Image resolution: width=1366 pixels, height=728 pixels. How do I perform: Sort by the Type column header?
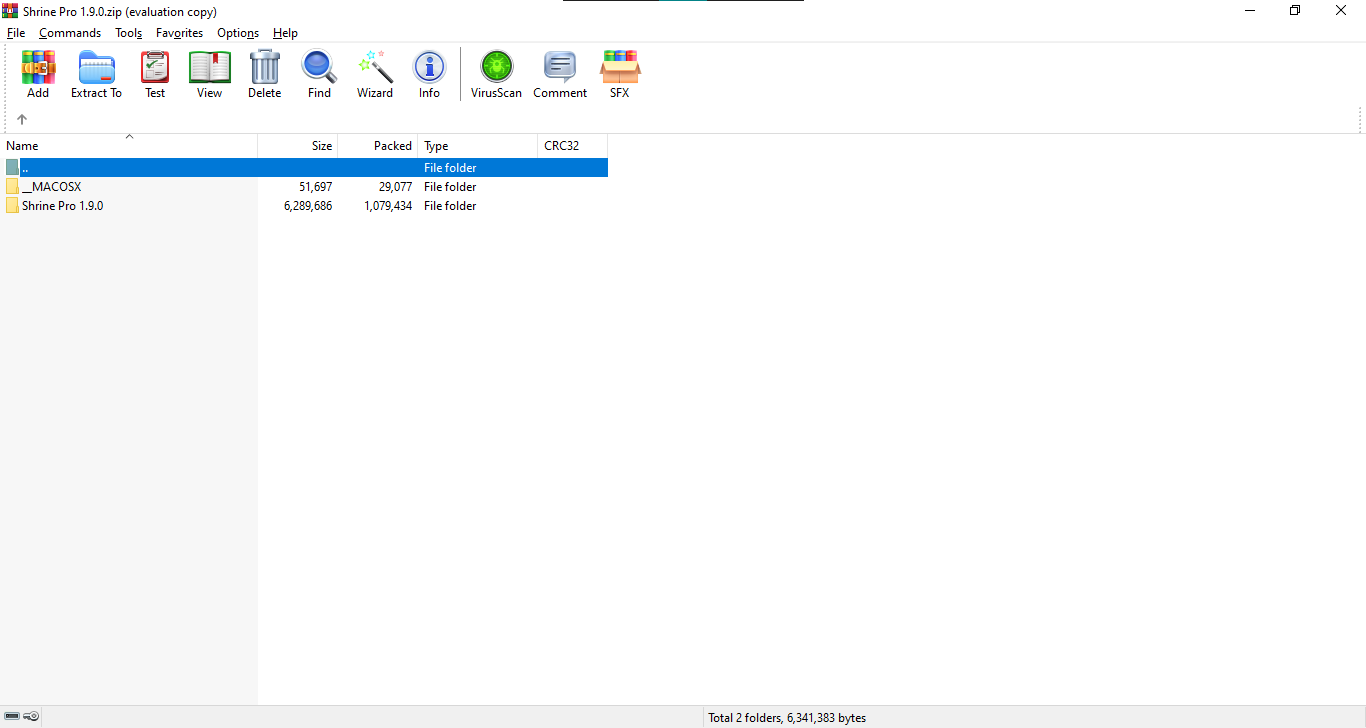pos(478,146)
